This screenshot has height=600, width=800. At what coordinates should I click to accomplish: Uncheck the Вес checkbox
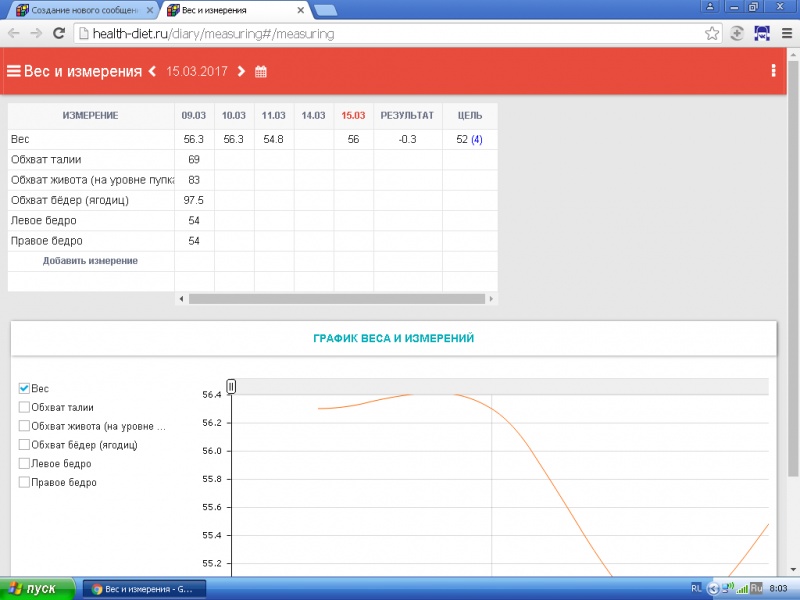(x=25, y=388)
